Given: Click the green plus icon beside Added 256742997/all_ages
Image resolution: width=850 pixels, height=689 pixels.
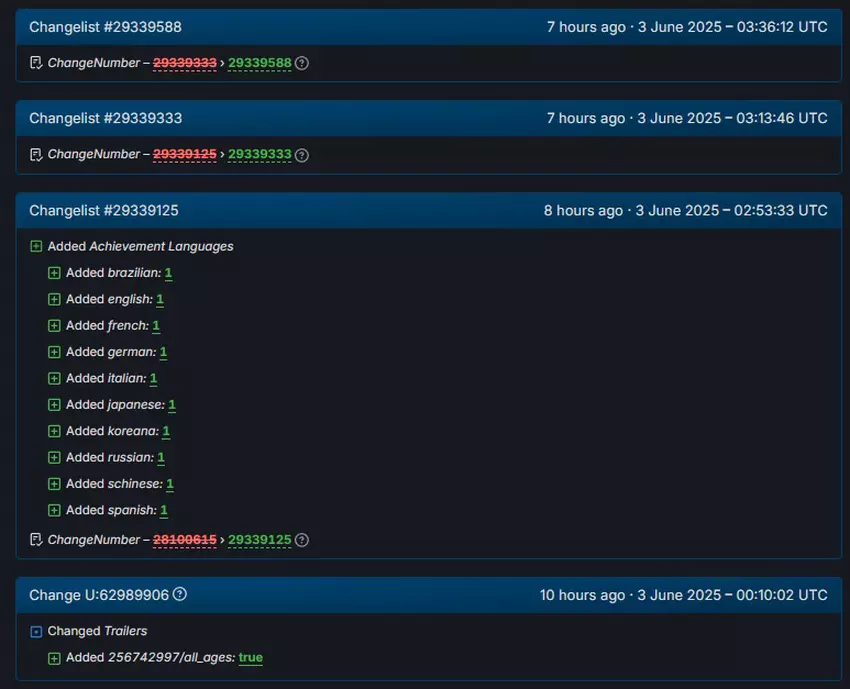Looking at the screenshot, I should 54,657.
